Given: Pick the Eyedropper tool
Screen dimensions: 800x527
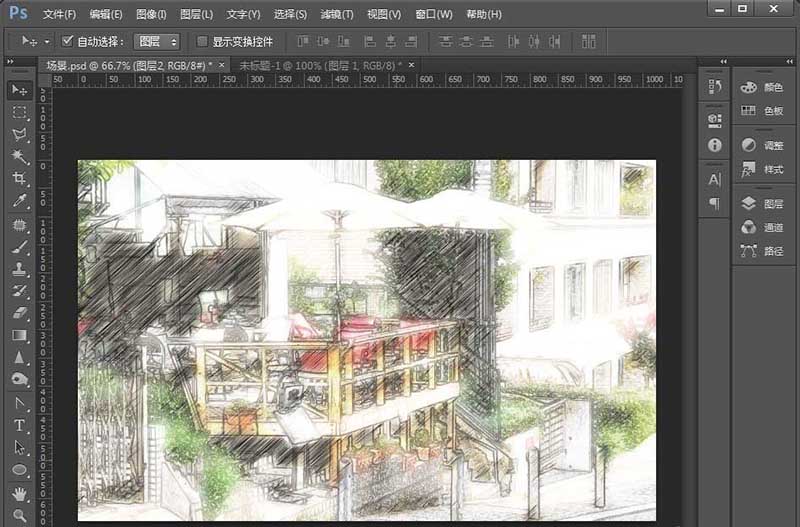Looking at the screenshot, I should tap(19, 200).
